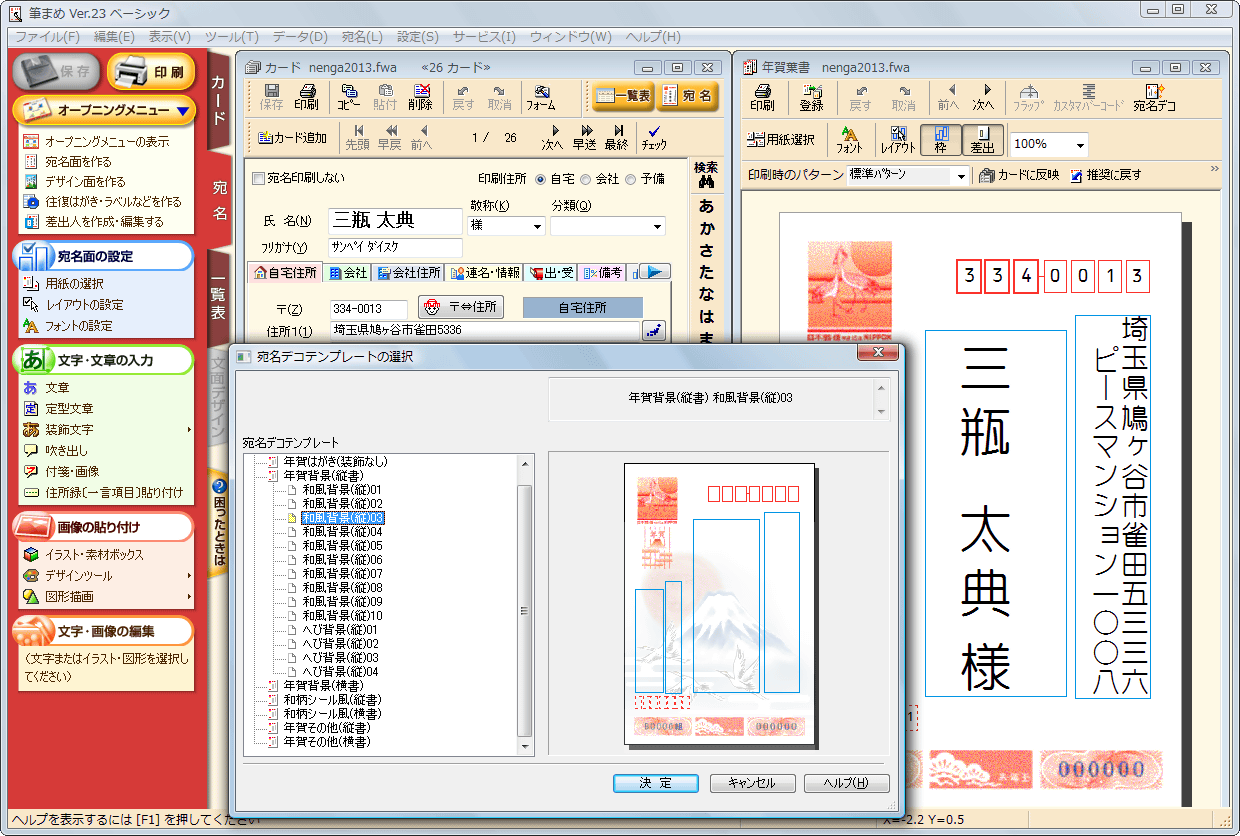The image size is (1240, 836).
Task: Open the ファイル(F) menu
Action: click(x=47, y=37)
